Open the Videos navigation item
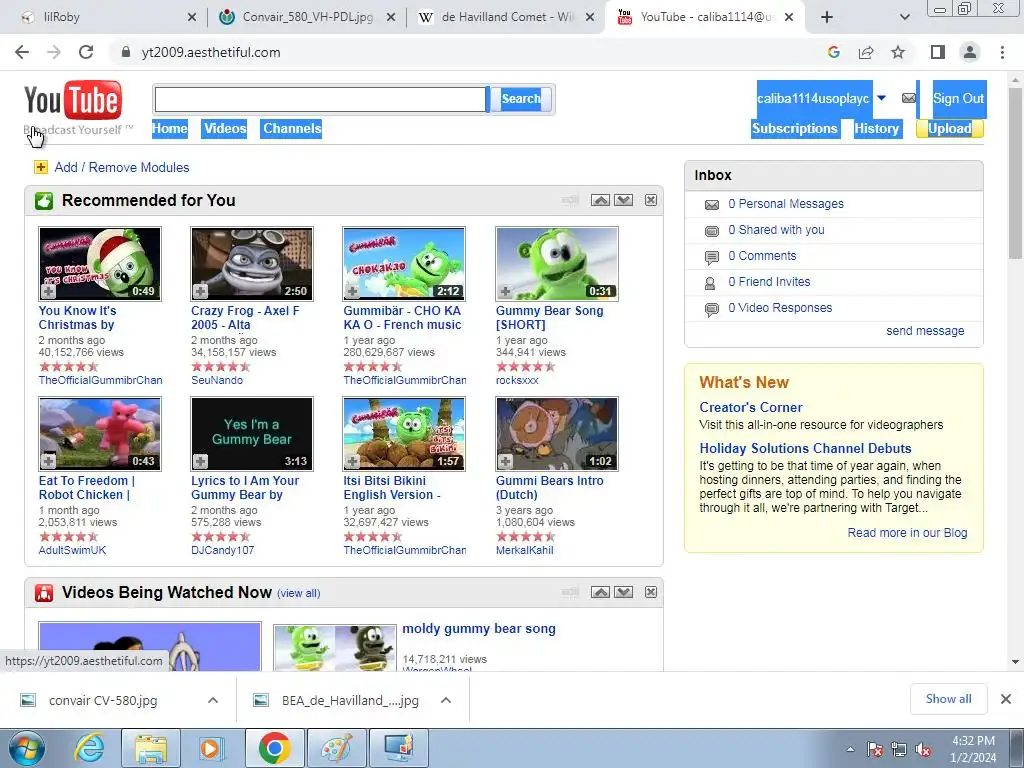This screenshot has width=1024, height=768. pos(225,129)
